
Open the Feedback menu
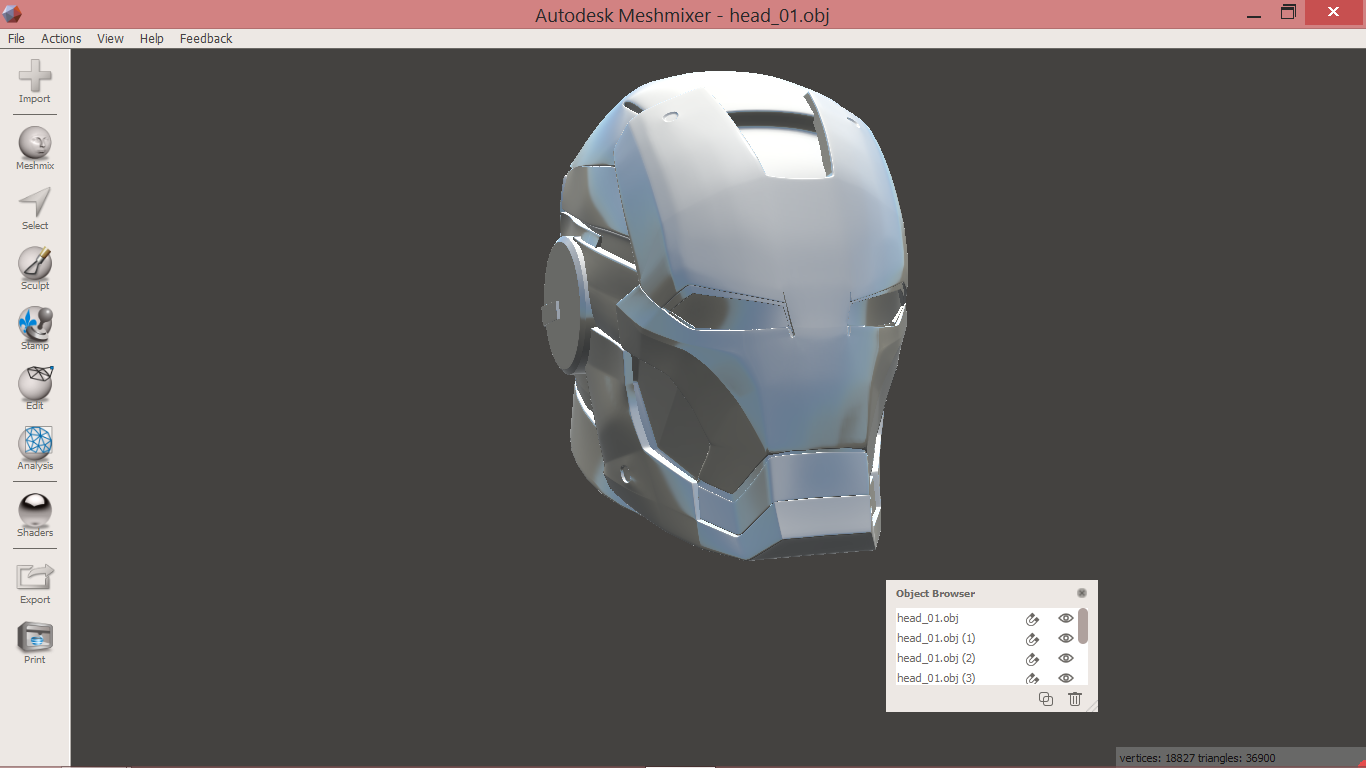[x=206, y=38]
